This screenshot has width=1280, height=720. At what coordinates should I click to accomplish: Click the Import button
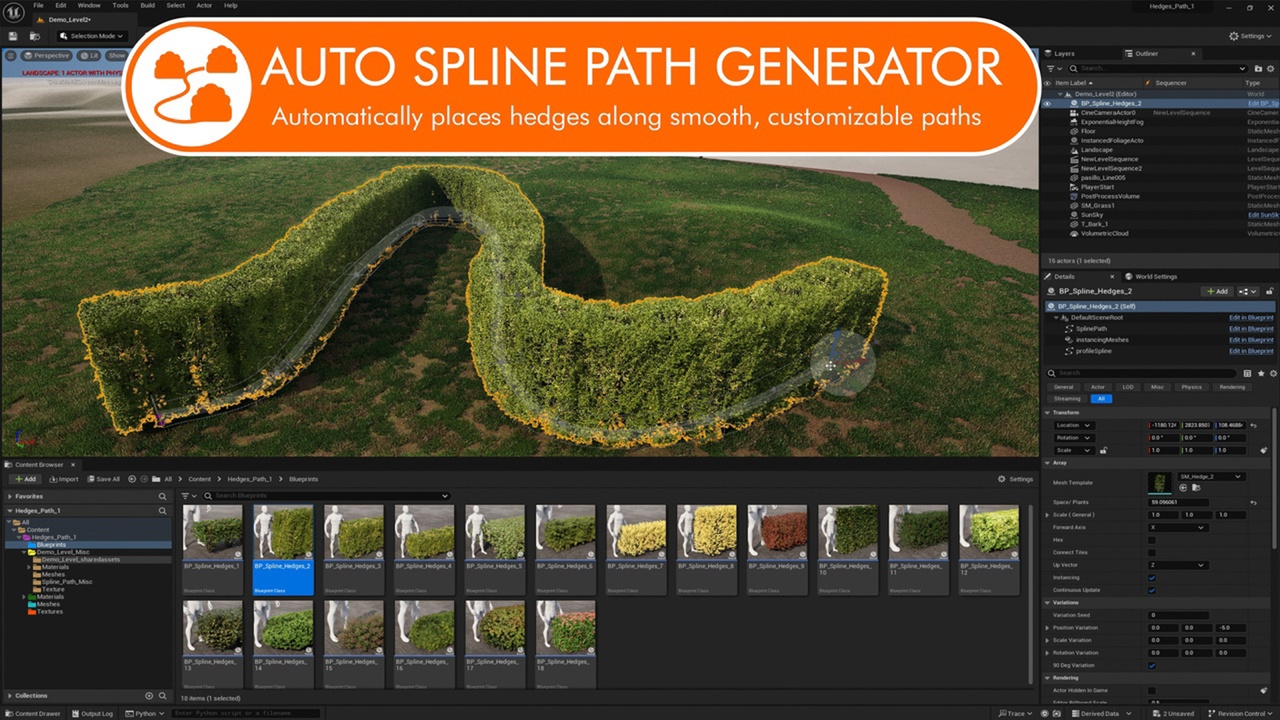point(64,479)
